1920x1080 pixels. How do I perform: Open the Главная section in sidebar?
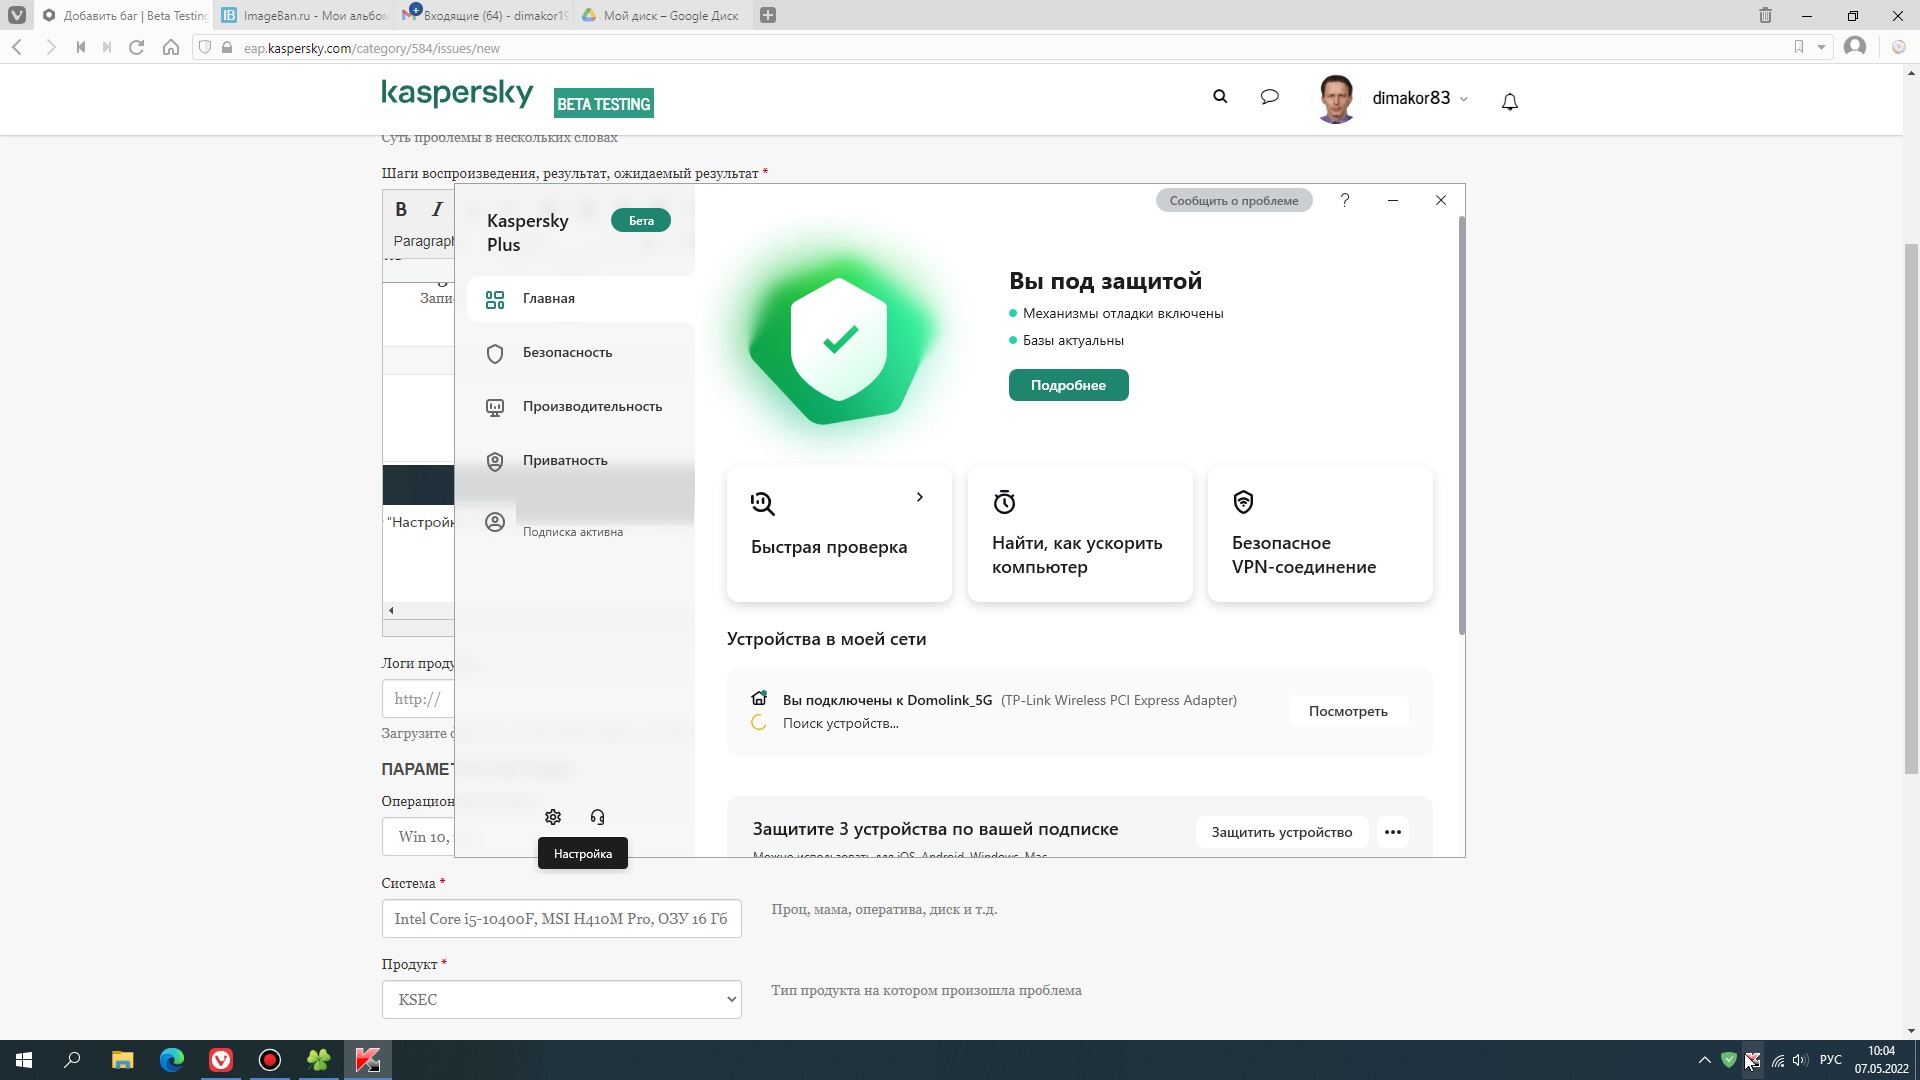(x=580, y=298)
